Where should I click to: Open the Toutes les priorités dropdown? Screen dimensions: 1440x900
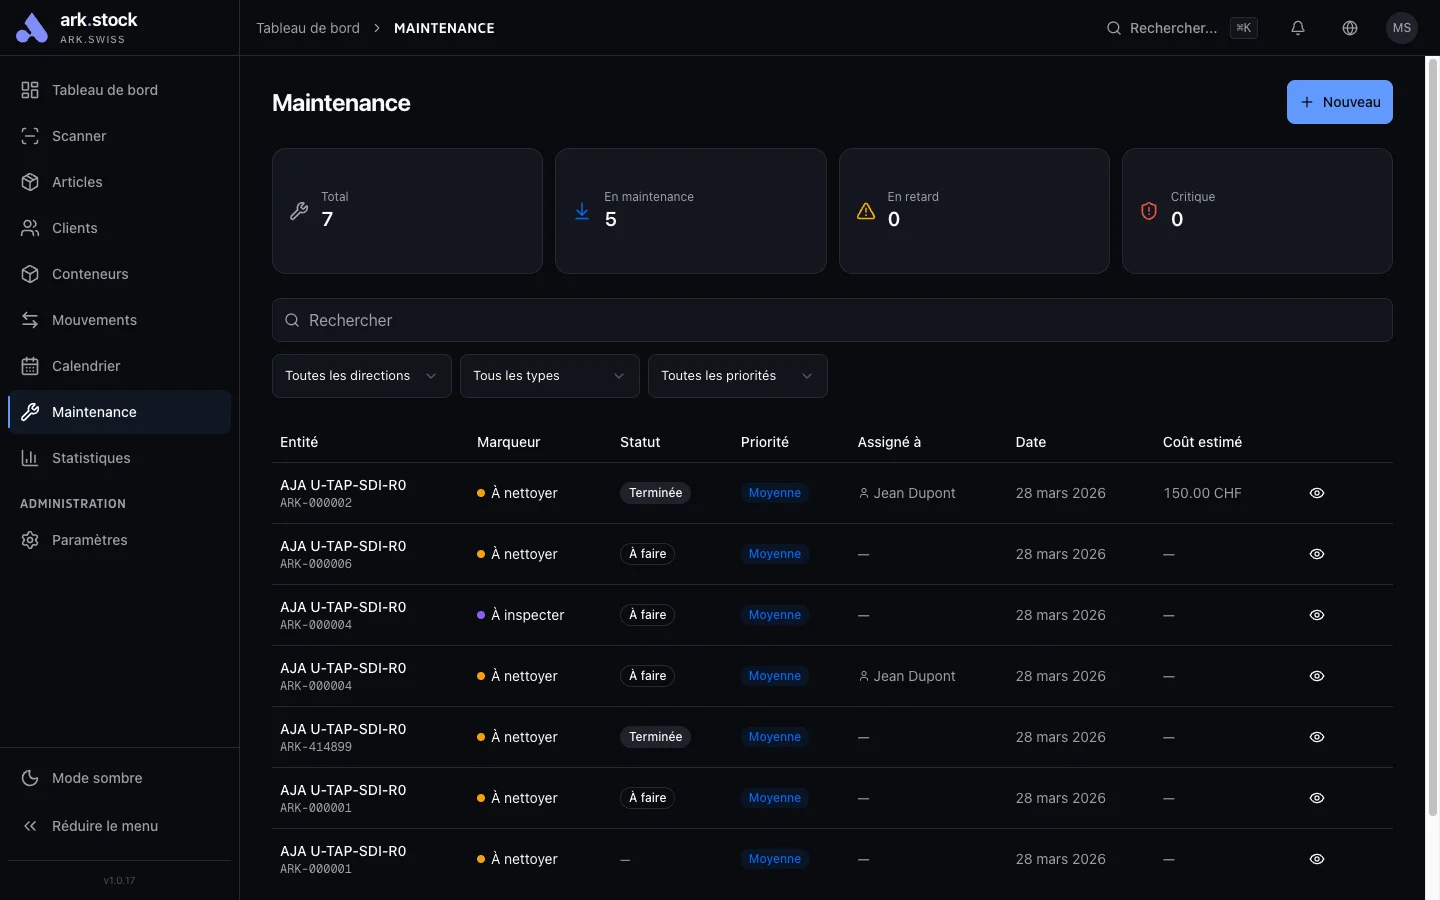tap(737, 376)
